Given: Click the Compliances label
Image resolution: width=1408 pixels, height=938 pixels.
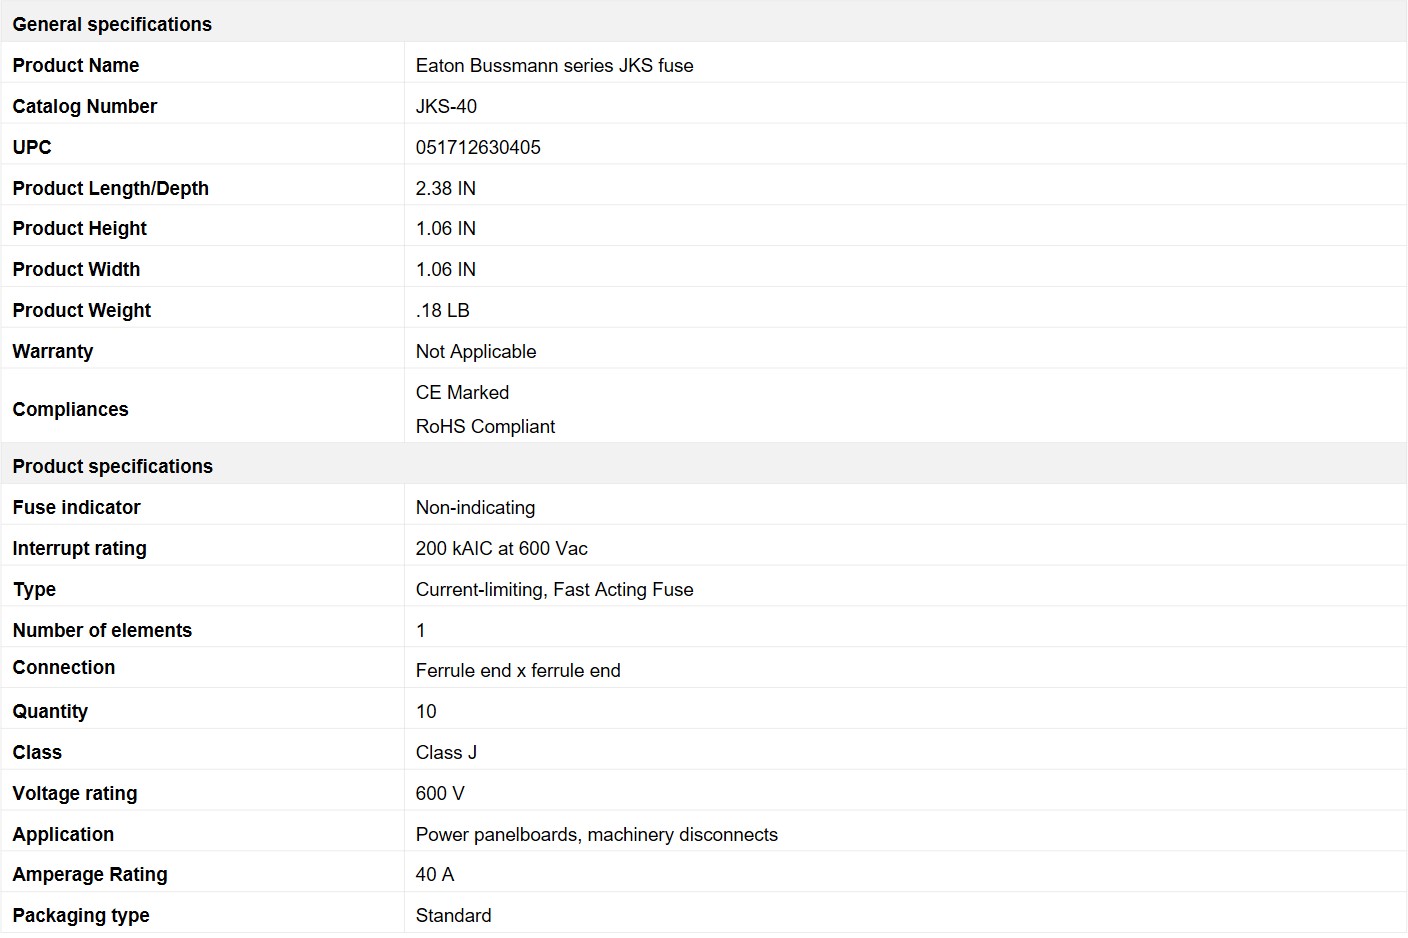Looking at the screenshot, I should tap(70, 409).
